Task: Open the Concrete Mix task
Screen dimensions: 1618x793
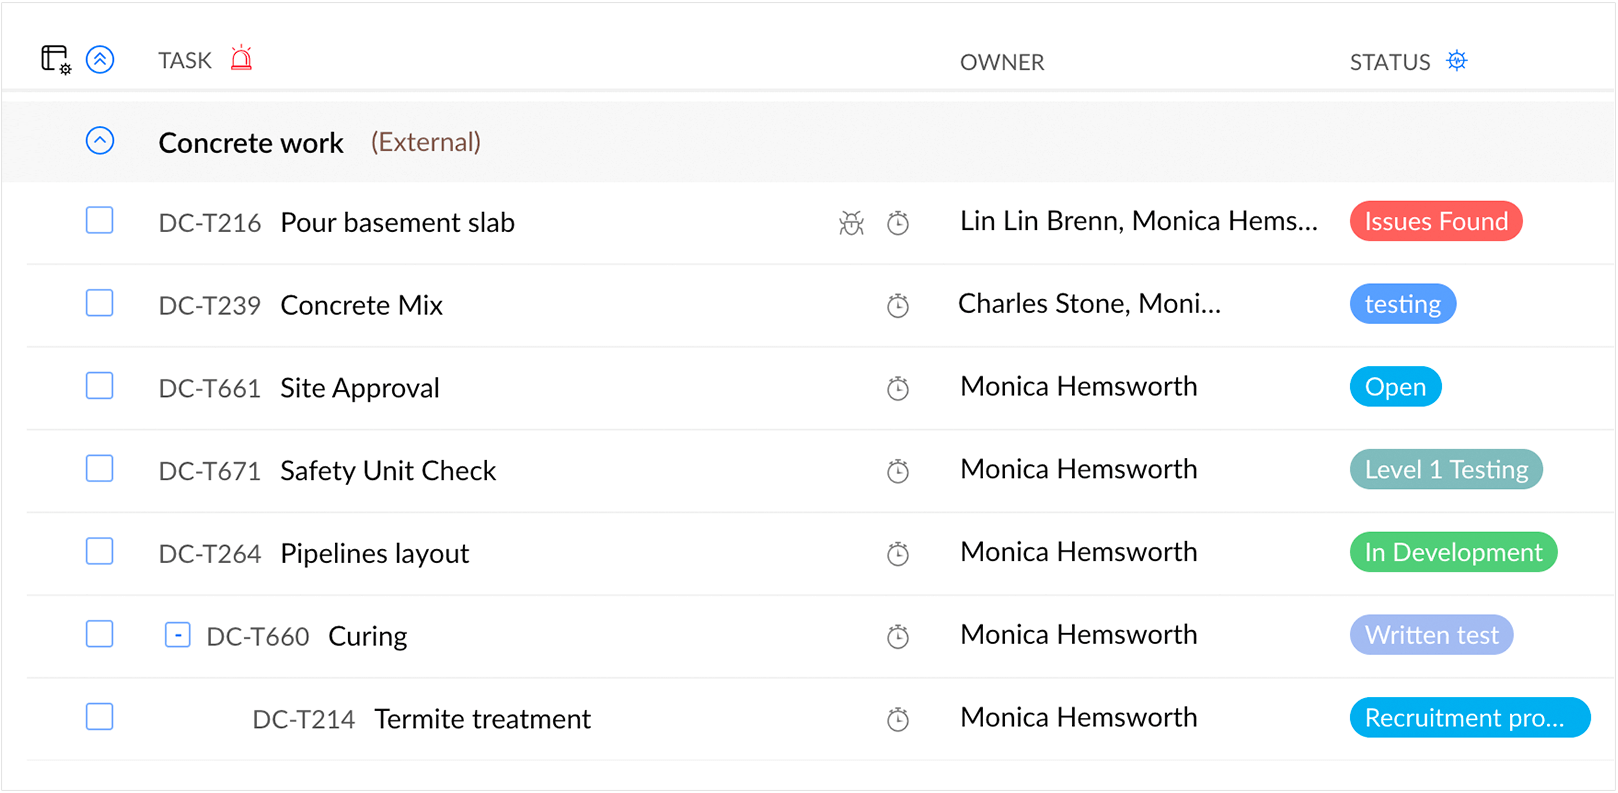Action: pyautogui.click(x=361, y=305)
